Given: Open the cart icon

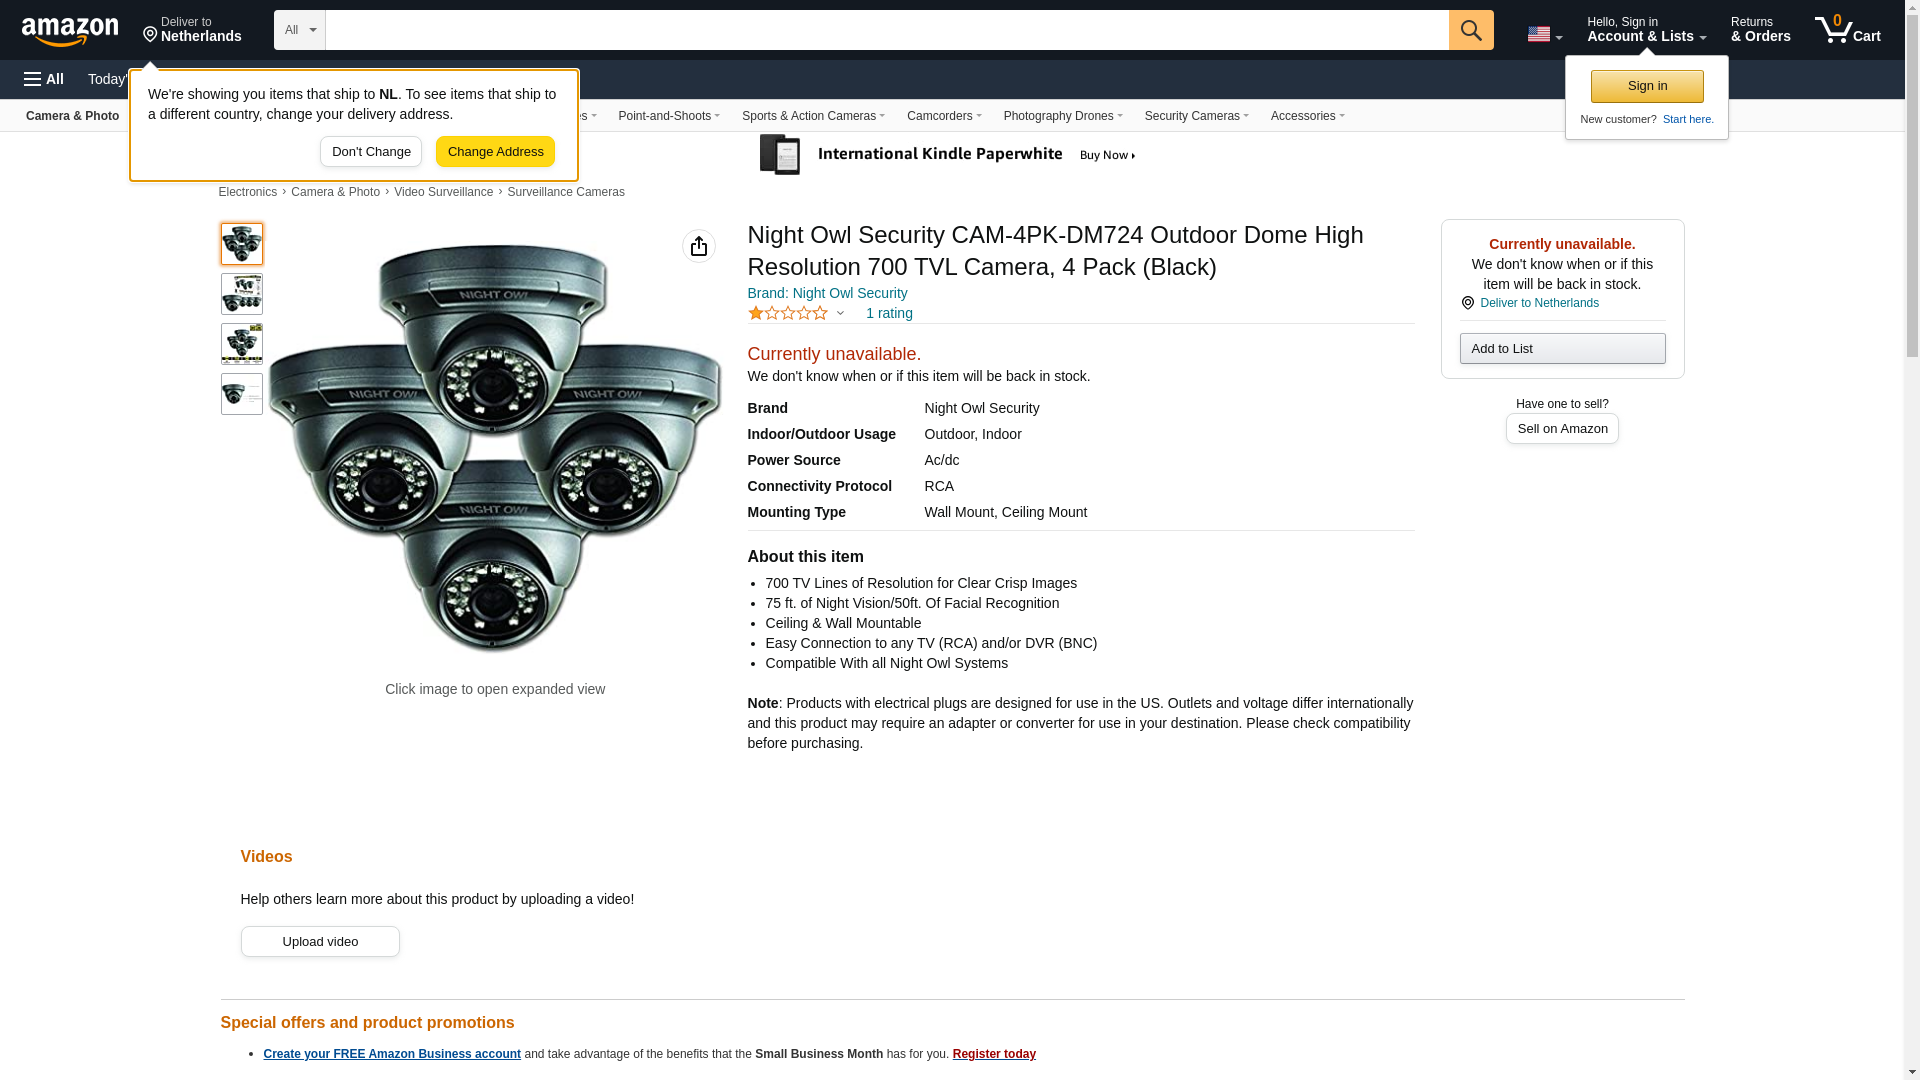Looking at the screenshot, I should pyautogui.click(x=1847, y=30).
